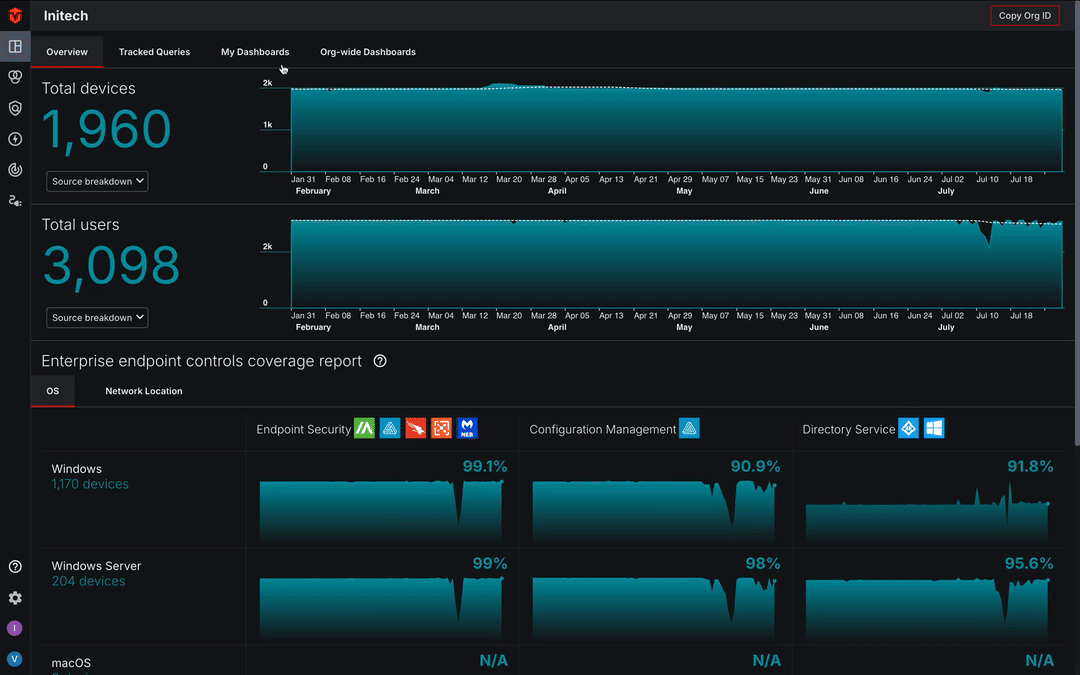Open the My Dashboards tab
Image resolution: width=1080 pixels, height=675 pixels.
pos(255,52)
